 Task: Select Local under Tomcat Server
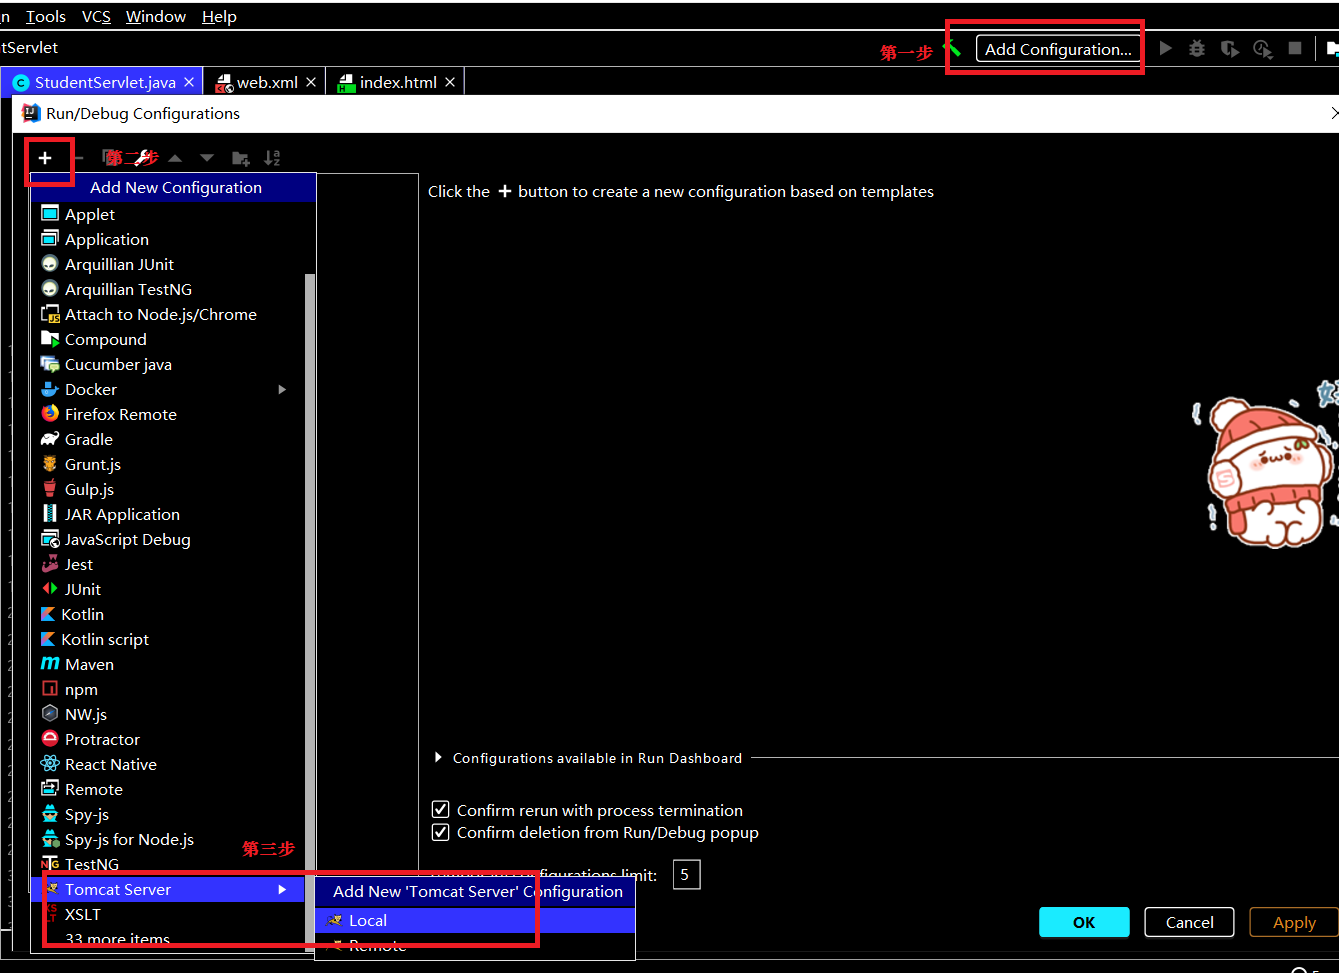point(475,920)
